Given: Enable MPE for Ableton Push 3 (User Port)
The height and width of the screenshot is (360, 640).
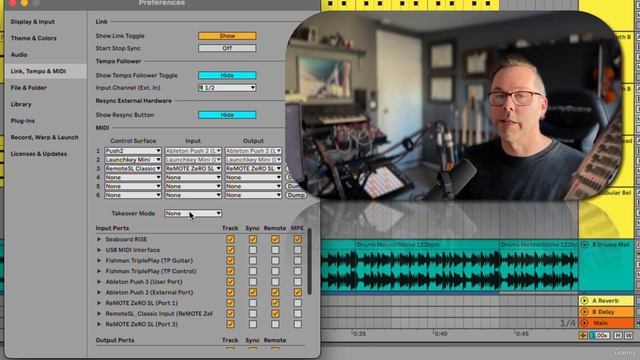Looking at the screenshot, I should (x=298, y=282).
